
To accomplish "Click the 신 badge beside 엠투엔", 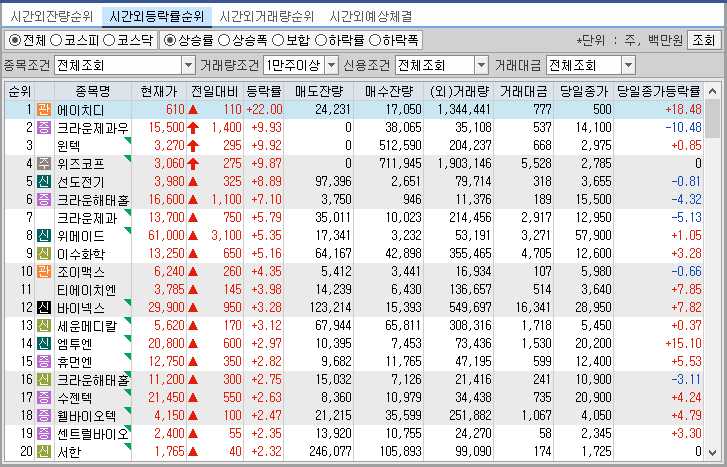I will [44, 344].
